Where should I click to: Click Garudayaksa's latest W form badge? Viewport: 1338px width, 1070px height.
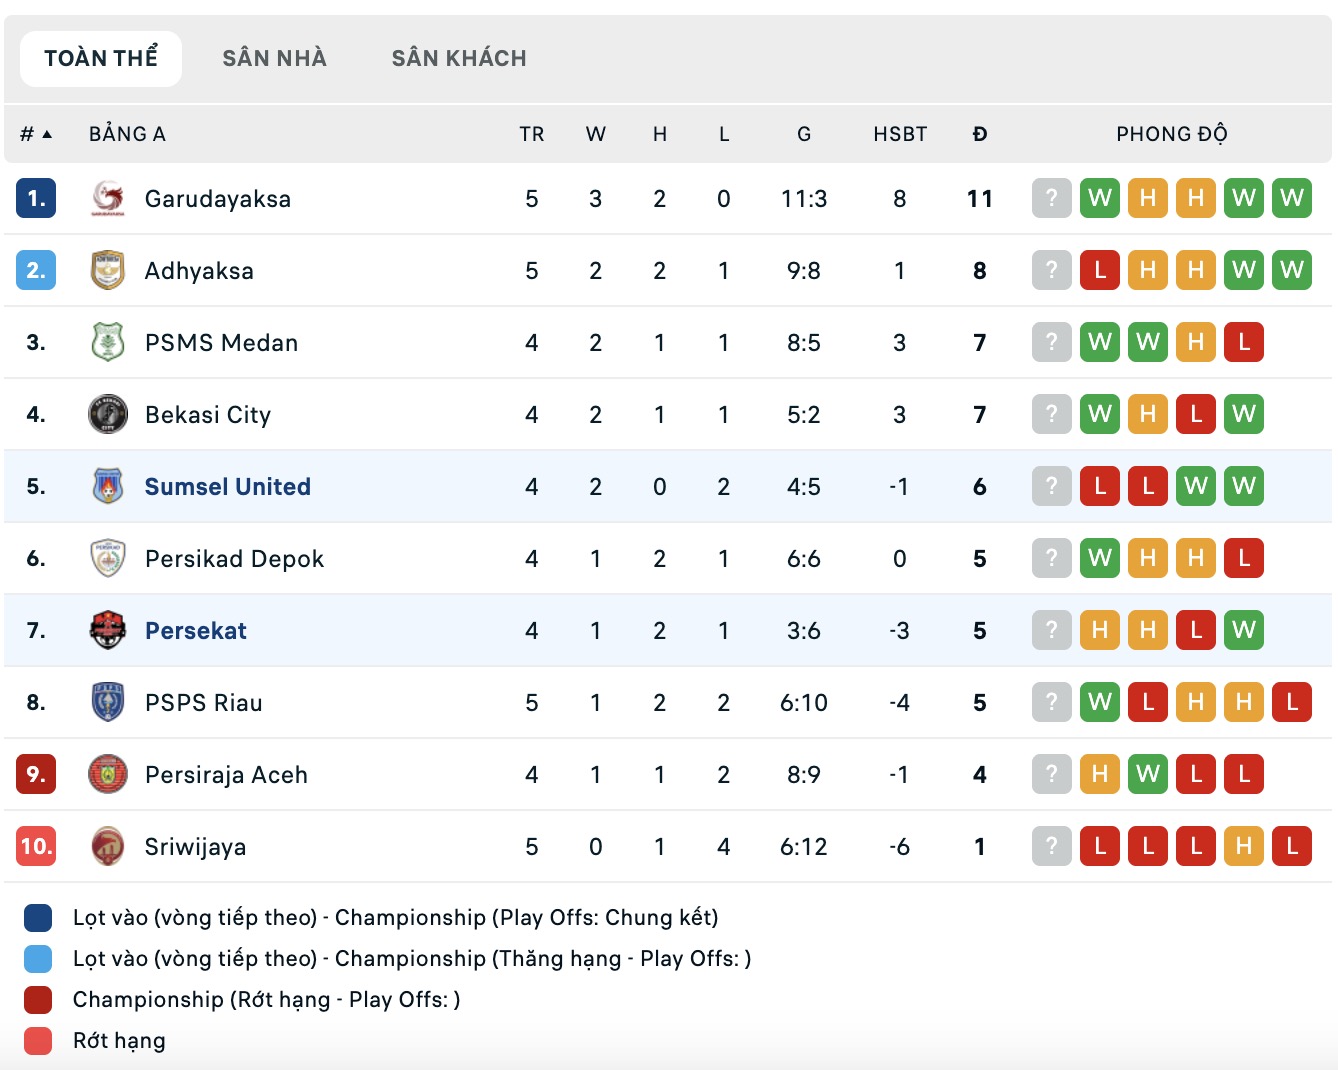point(1292,198)
